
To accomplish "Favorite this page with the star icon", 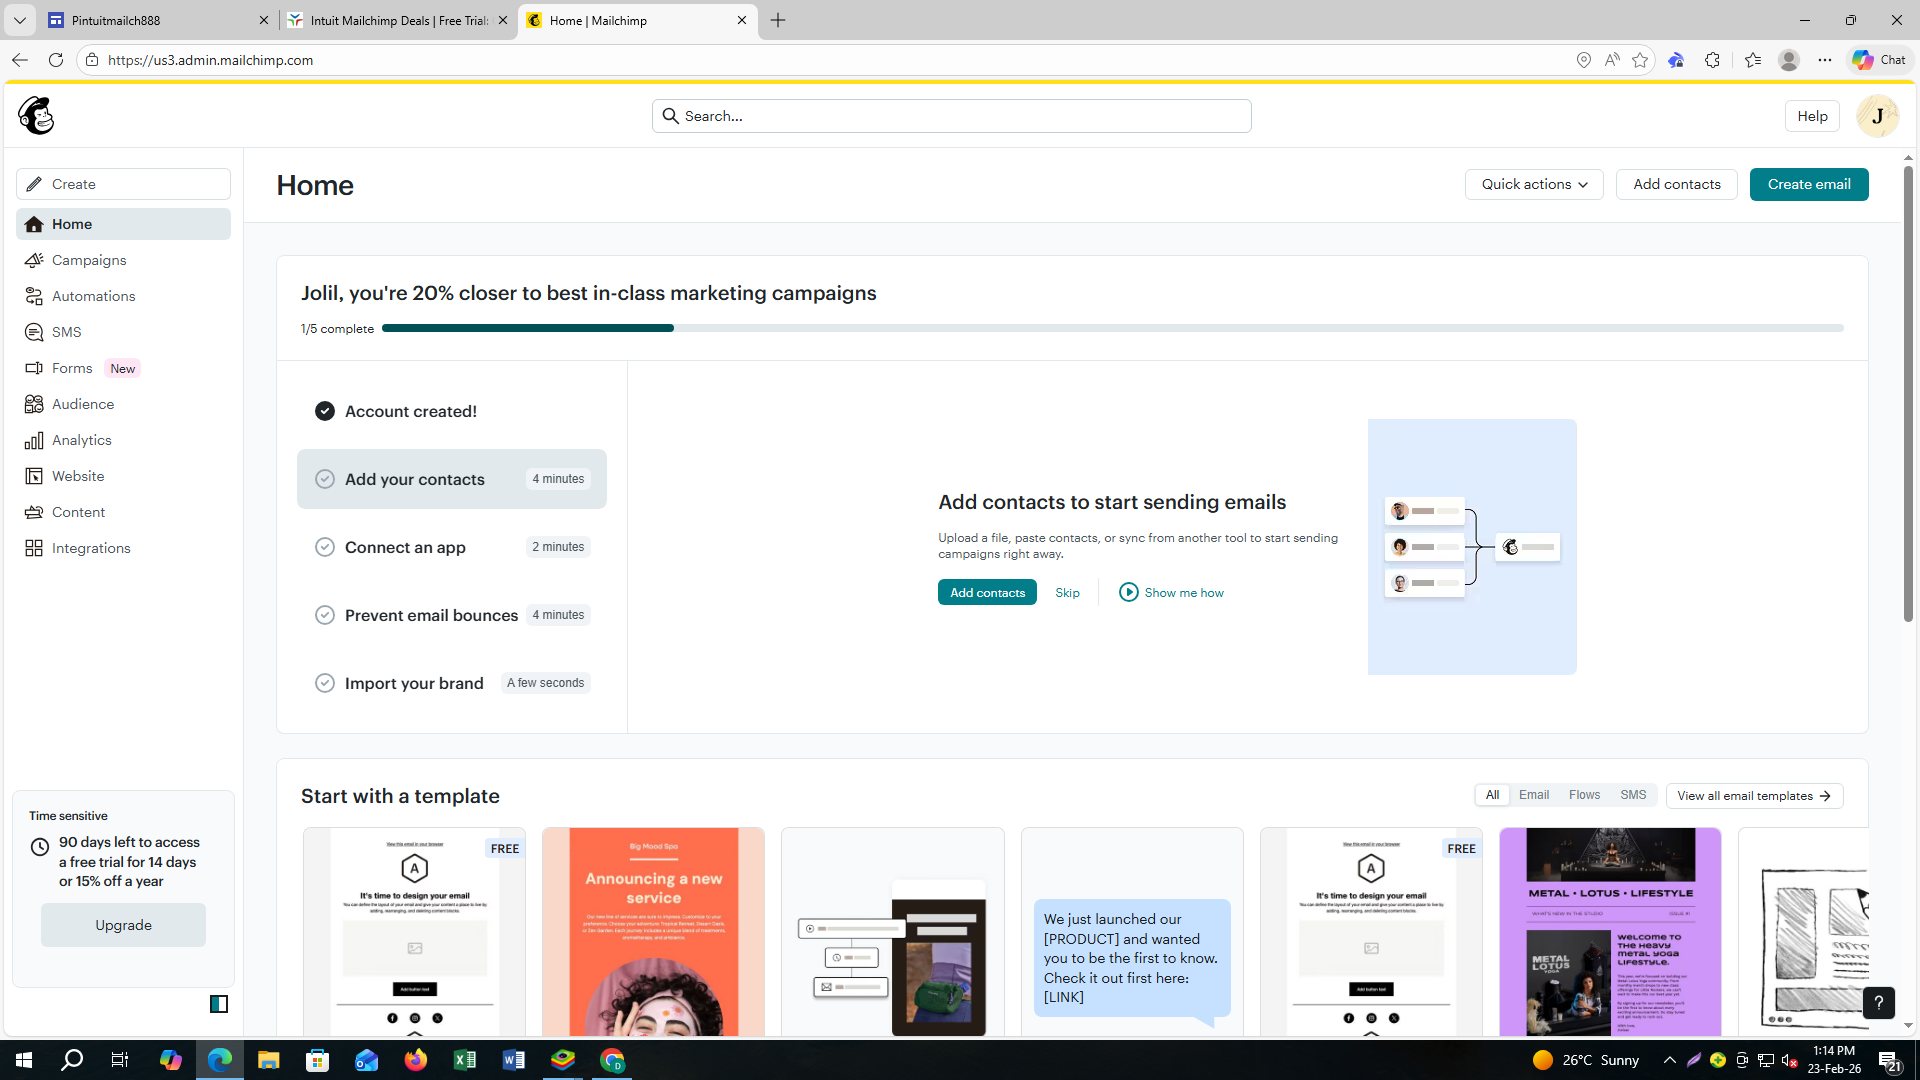I will [x=1640, y=60].
